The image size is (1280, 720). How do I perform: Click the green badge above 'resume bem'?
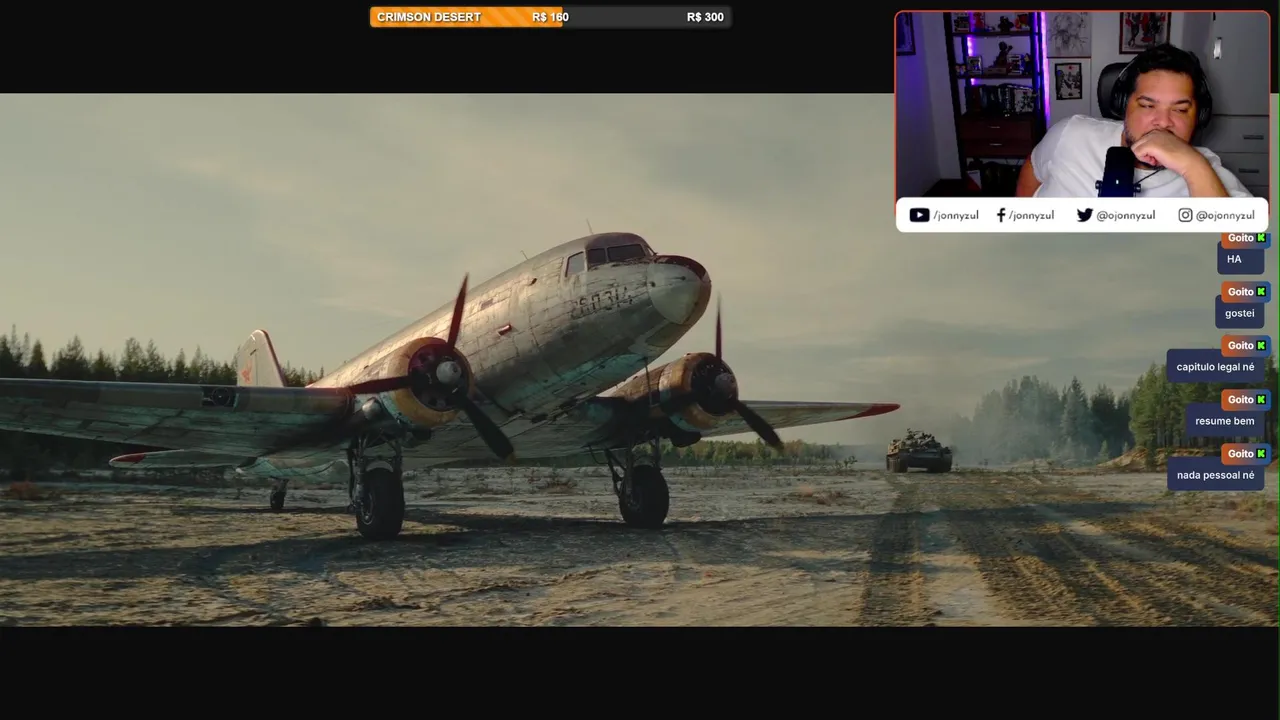coord(1261,400)
